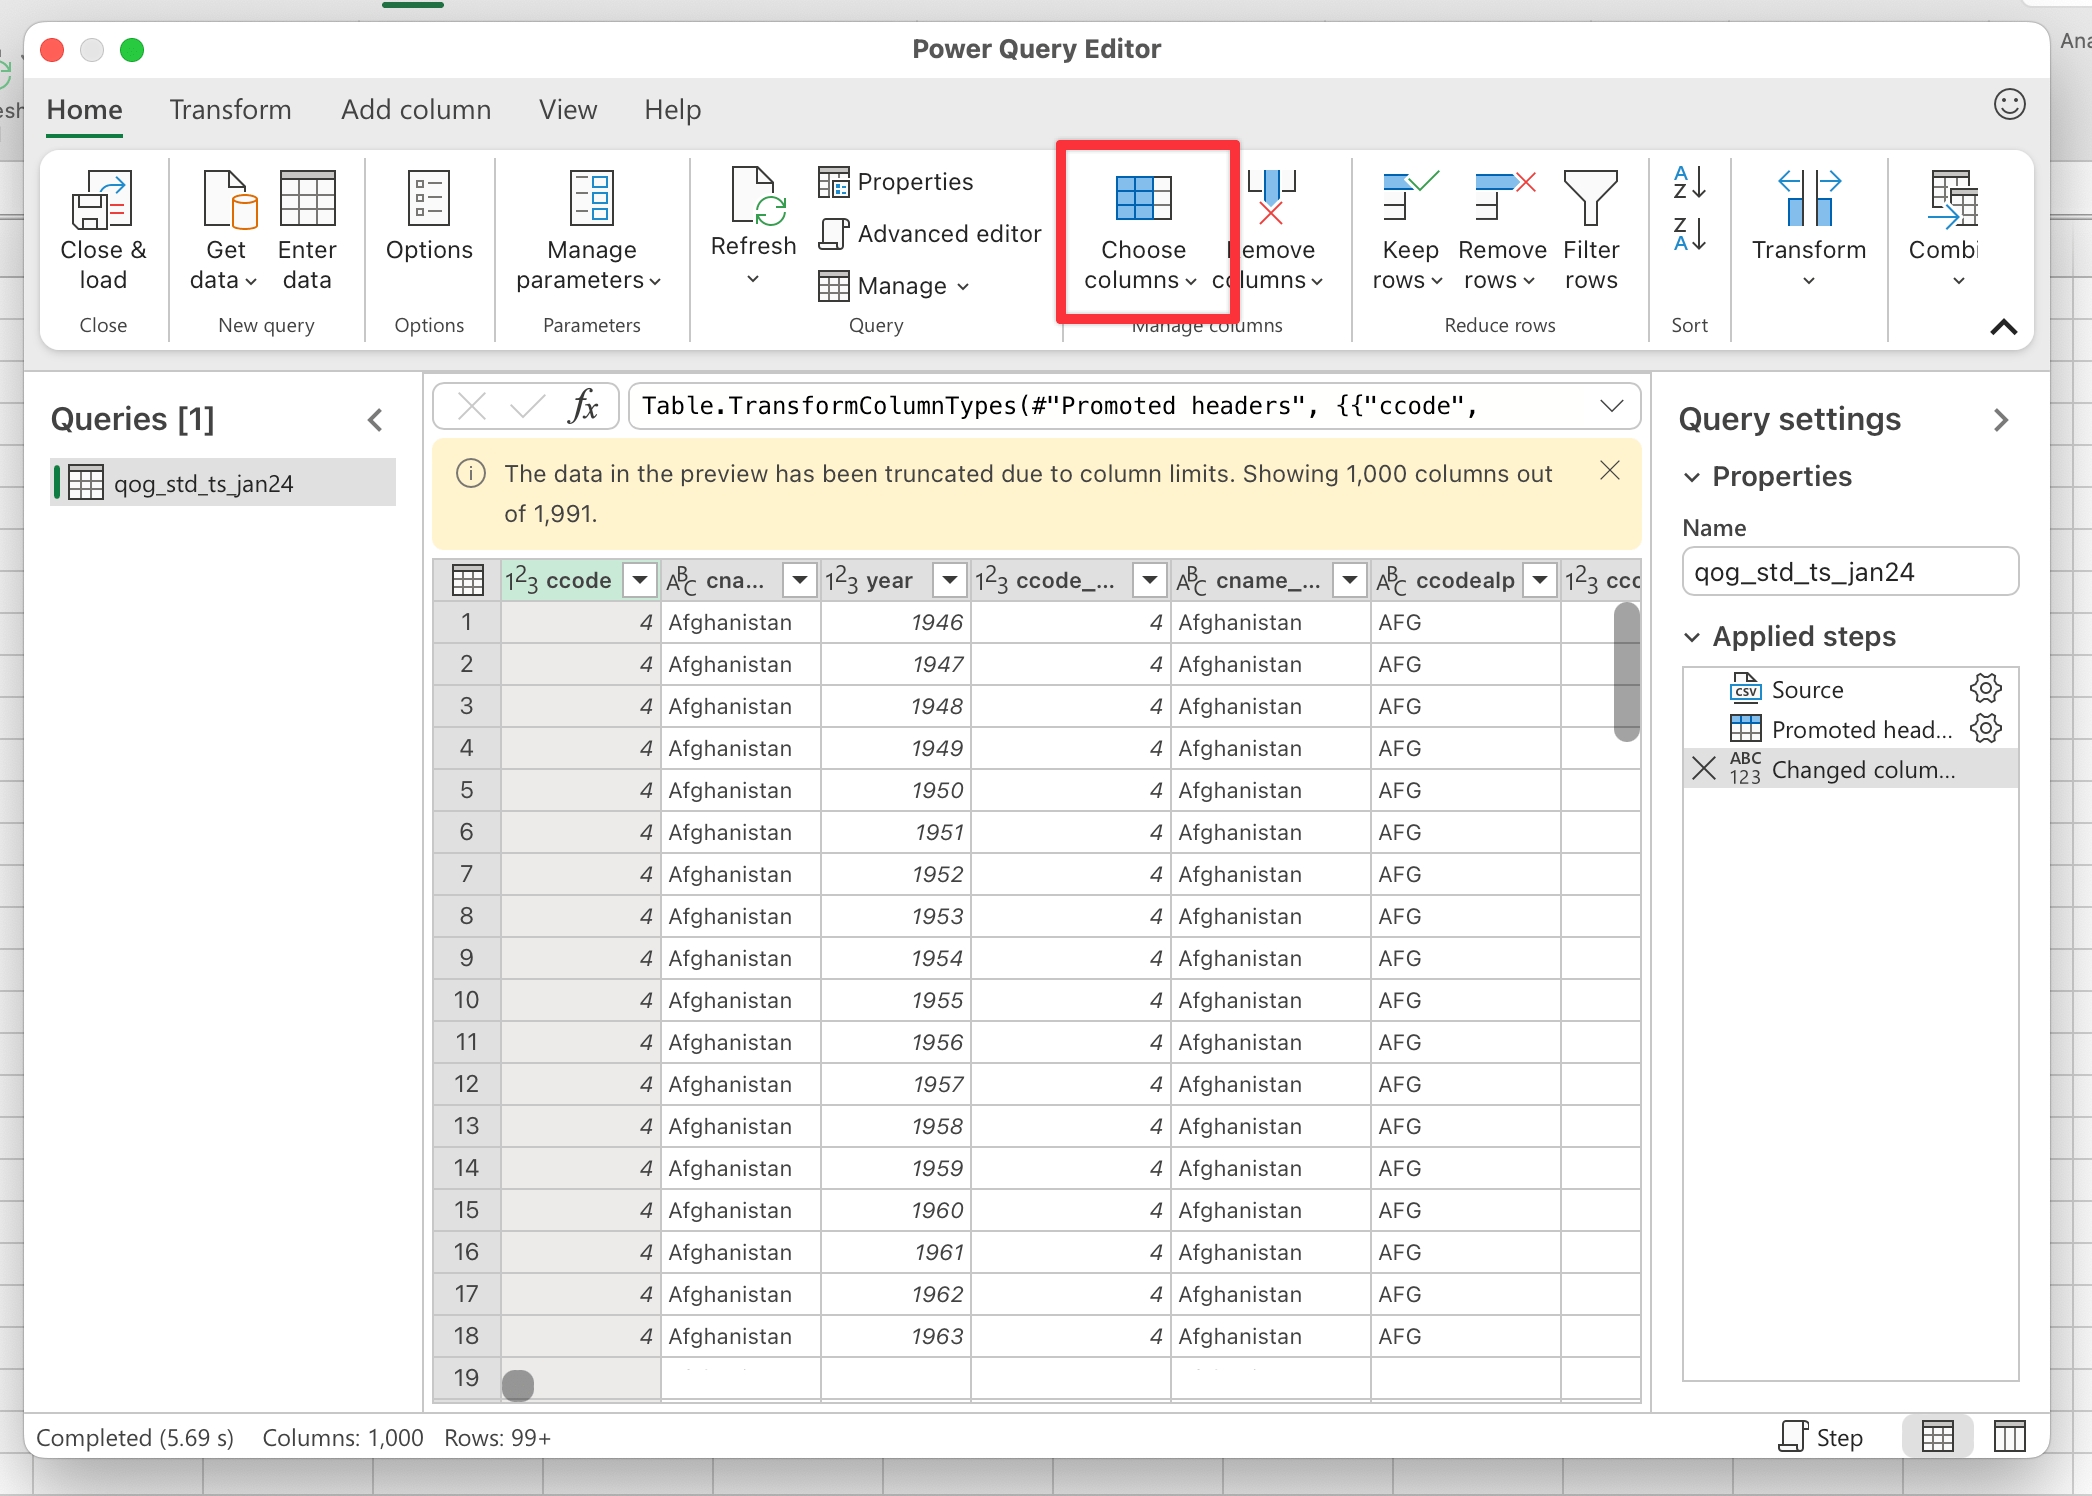Click the Refresh icon

[756, 196]
